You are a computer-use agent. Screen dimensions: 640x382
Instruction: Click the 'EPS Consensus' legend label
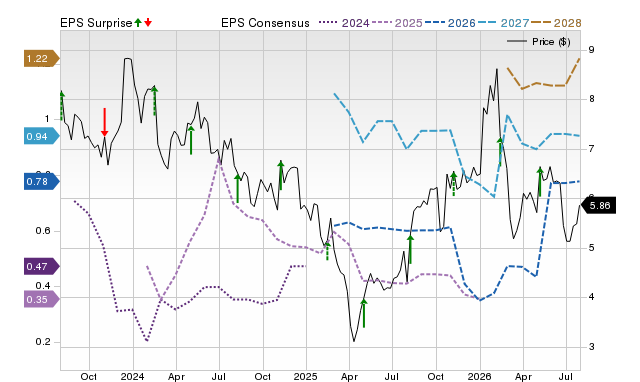pos(265,23)
